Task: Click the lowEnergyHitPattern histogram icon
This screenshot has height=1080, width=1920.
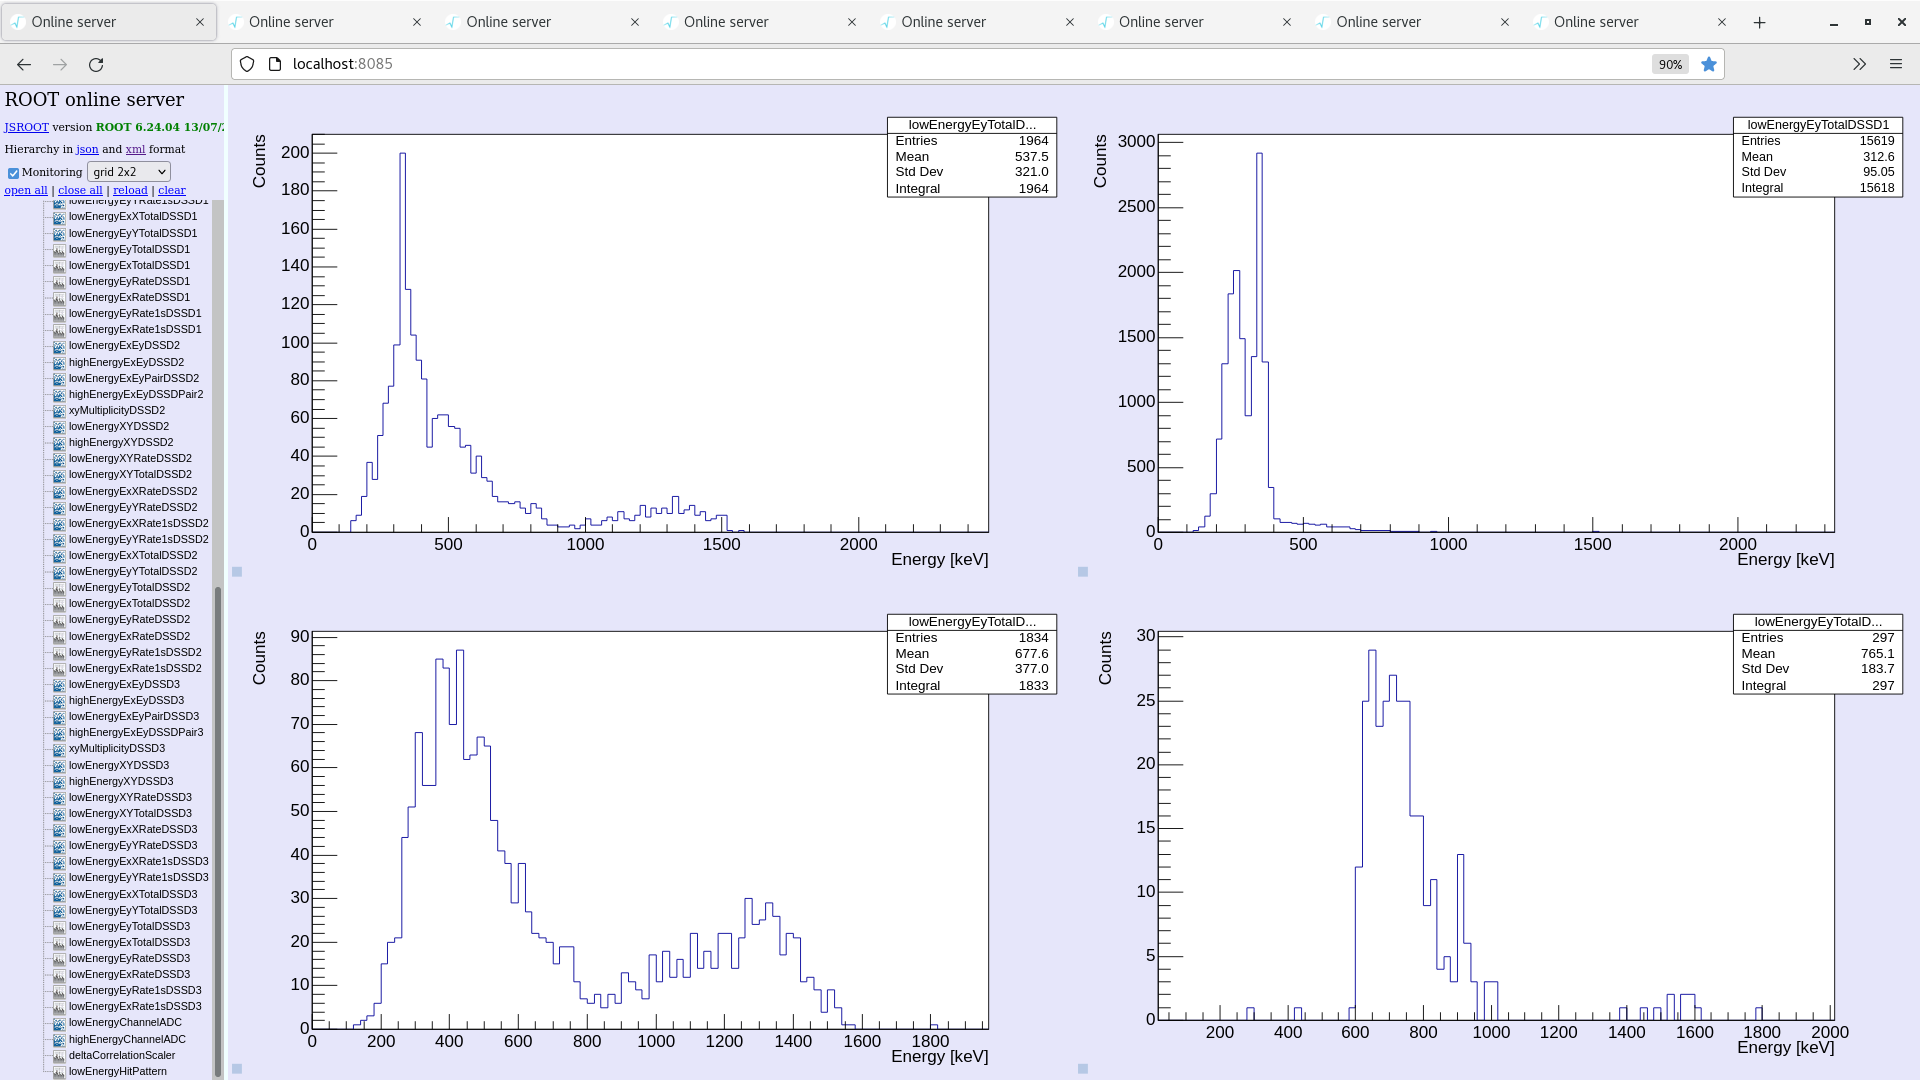Action: tap(59, 1071)
